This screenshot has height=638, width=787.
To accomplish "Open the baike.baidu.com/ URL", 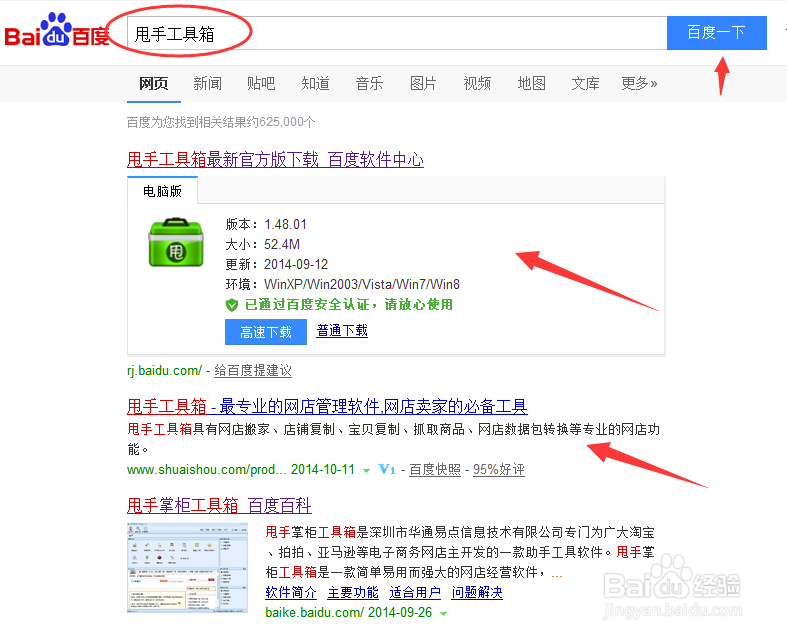I will pos(314,612).
